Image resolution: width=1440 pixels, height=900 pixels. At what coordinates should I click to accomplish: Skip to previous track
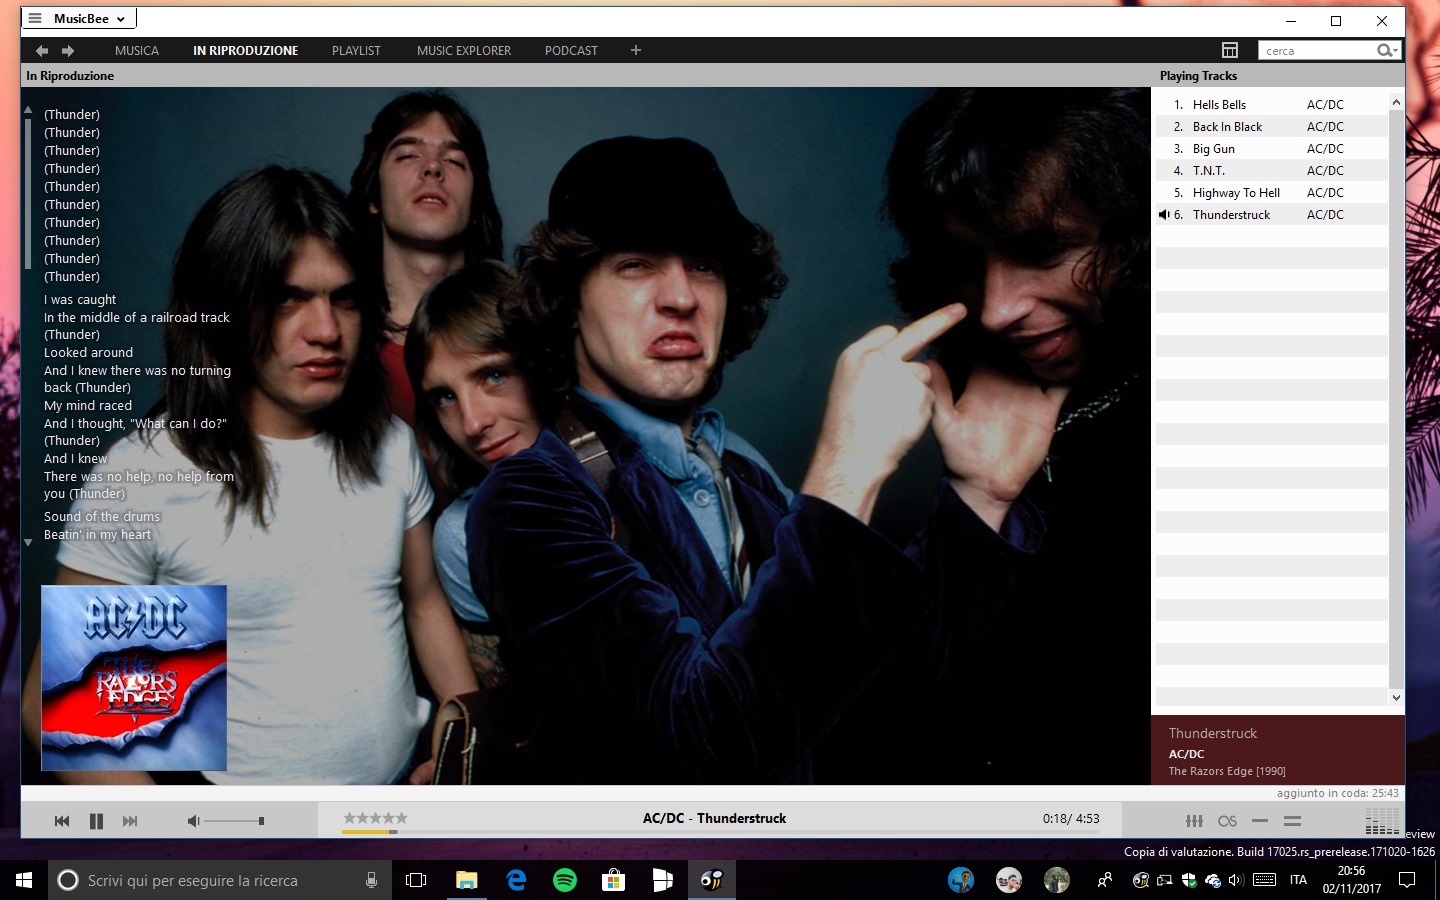coord(62,821)
